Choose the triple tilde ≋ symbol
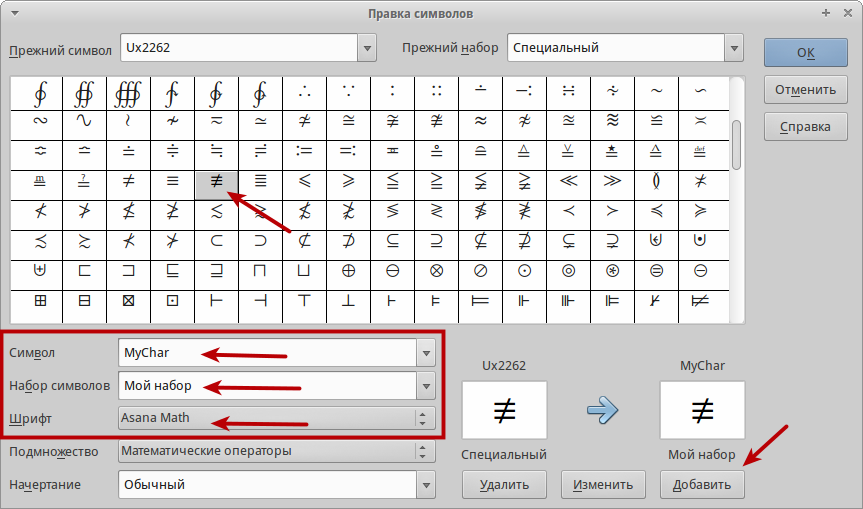 coord(613,121)
